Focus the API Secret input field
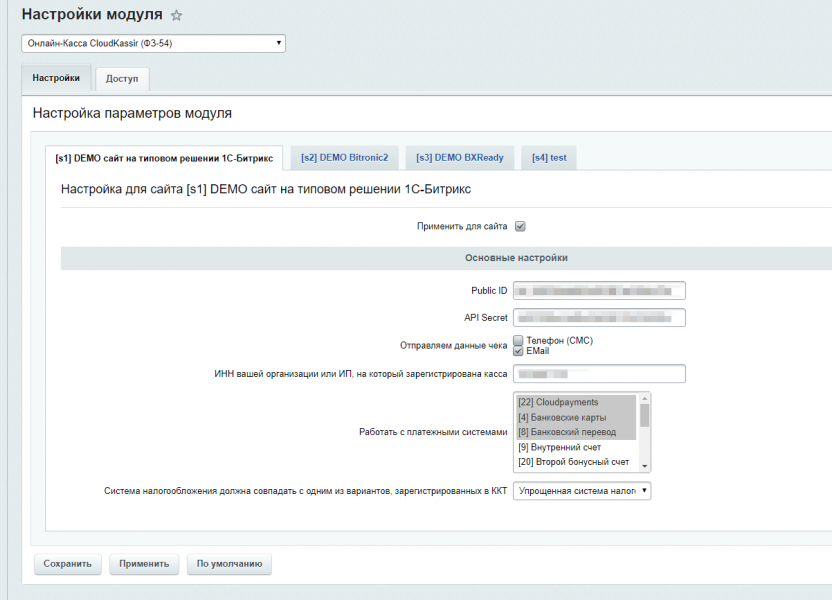The width and height of the screenshot is (832, 600). pos(599,318)
